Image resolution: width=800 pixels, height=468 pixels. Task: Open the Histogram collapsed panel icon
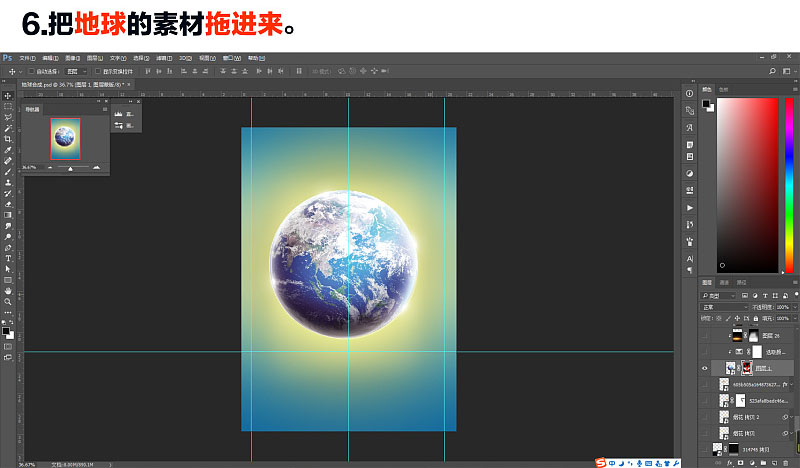[118, 114]
